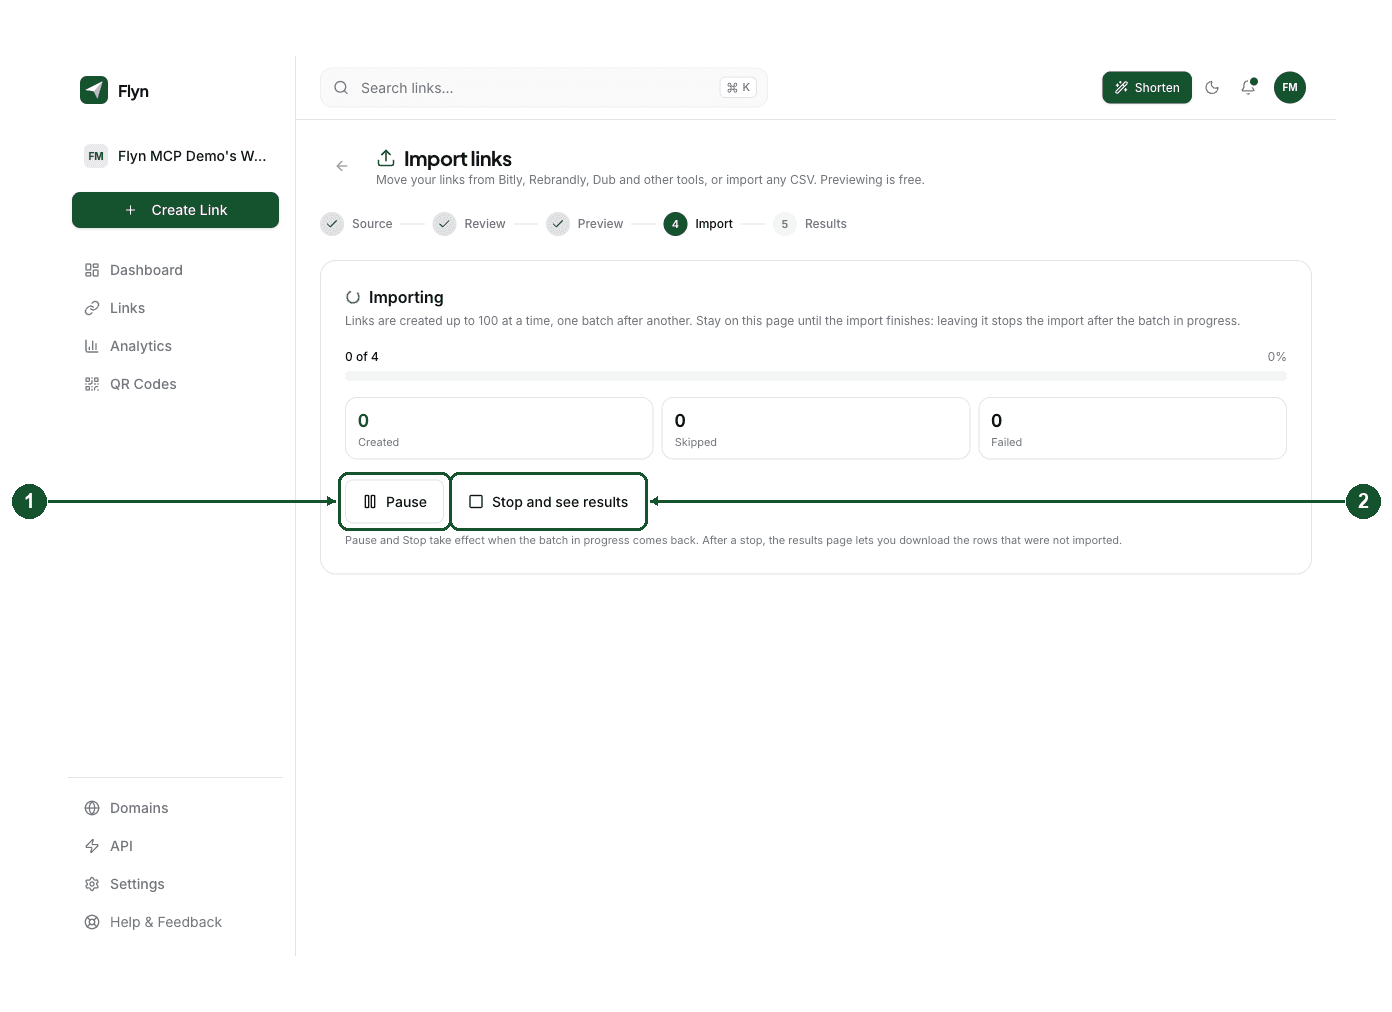Click the Review step in the stepper
Viewport: 1392px width, 1012px height.
pyautogui.click(x=469, y=224)
